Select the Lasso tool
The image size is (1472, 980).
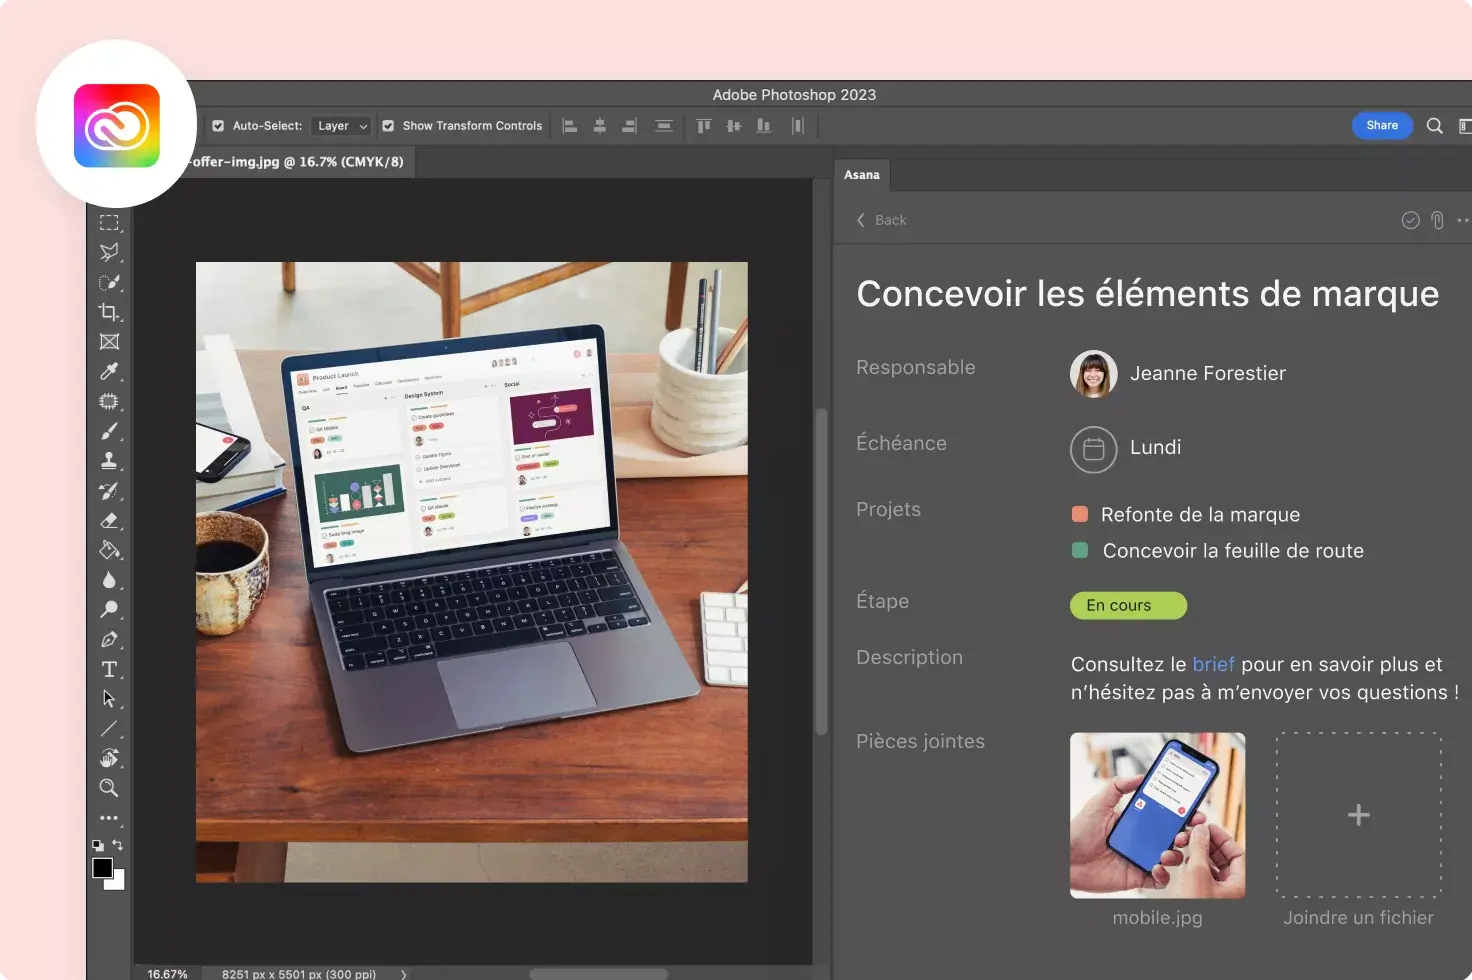tap(110, 252)
